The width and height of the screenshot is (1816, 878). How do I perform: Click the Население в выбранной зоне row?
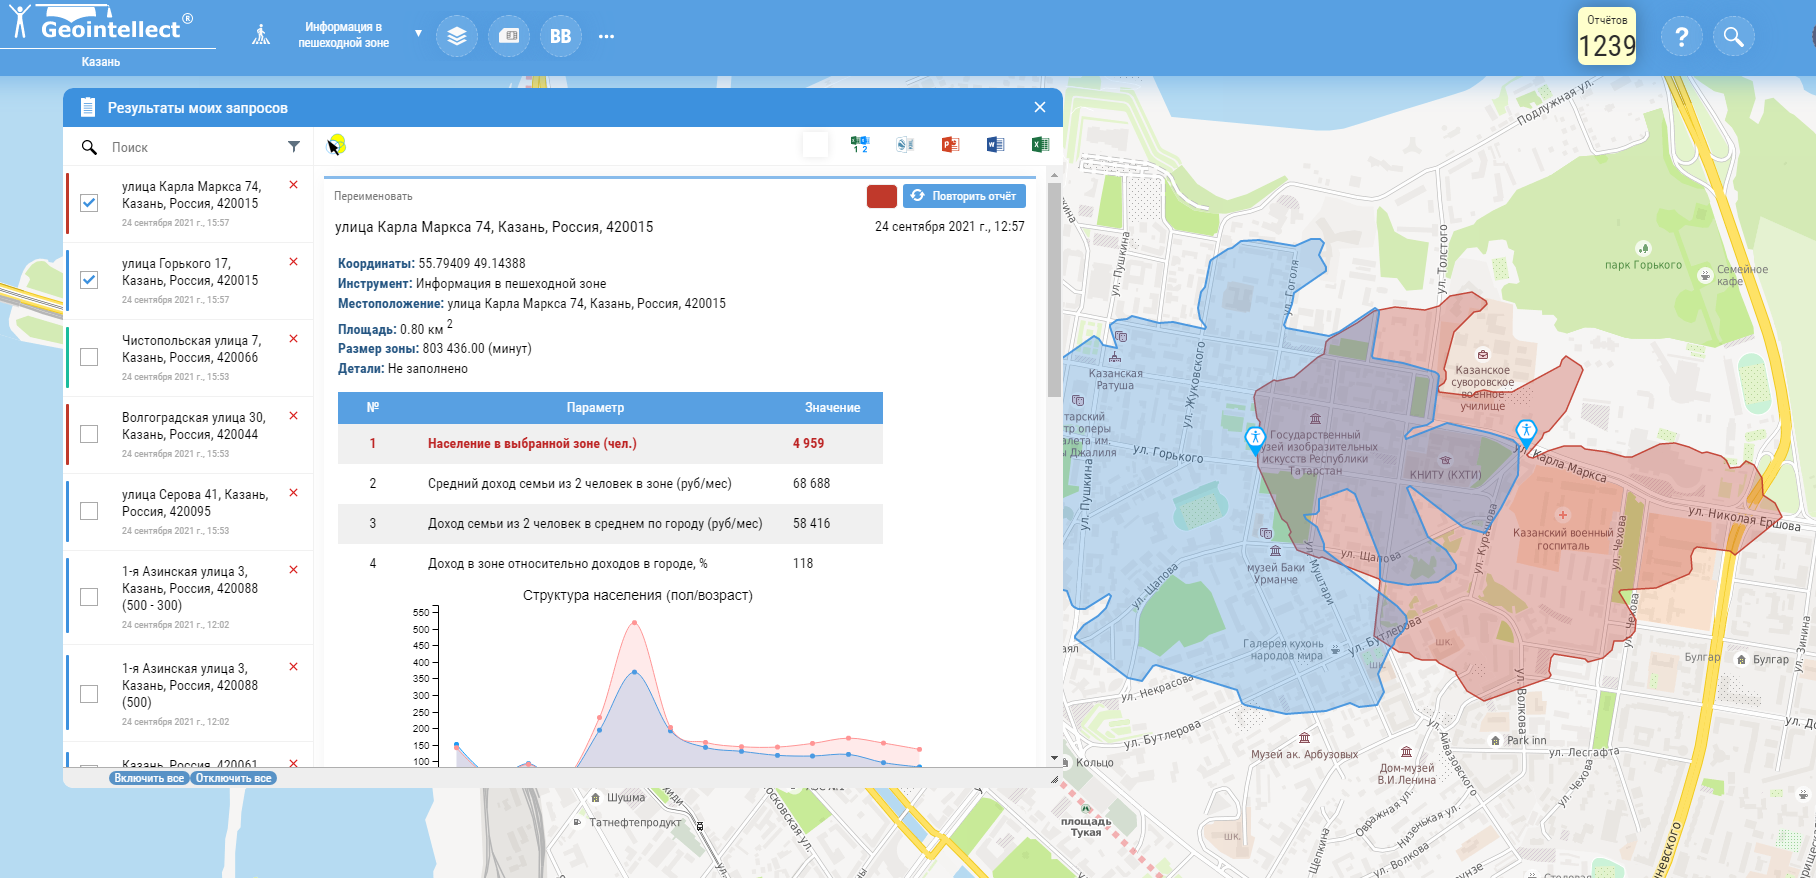610,444
